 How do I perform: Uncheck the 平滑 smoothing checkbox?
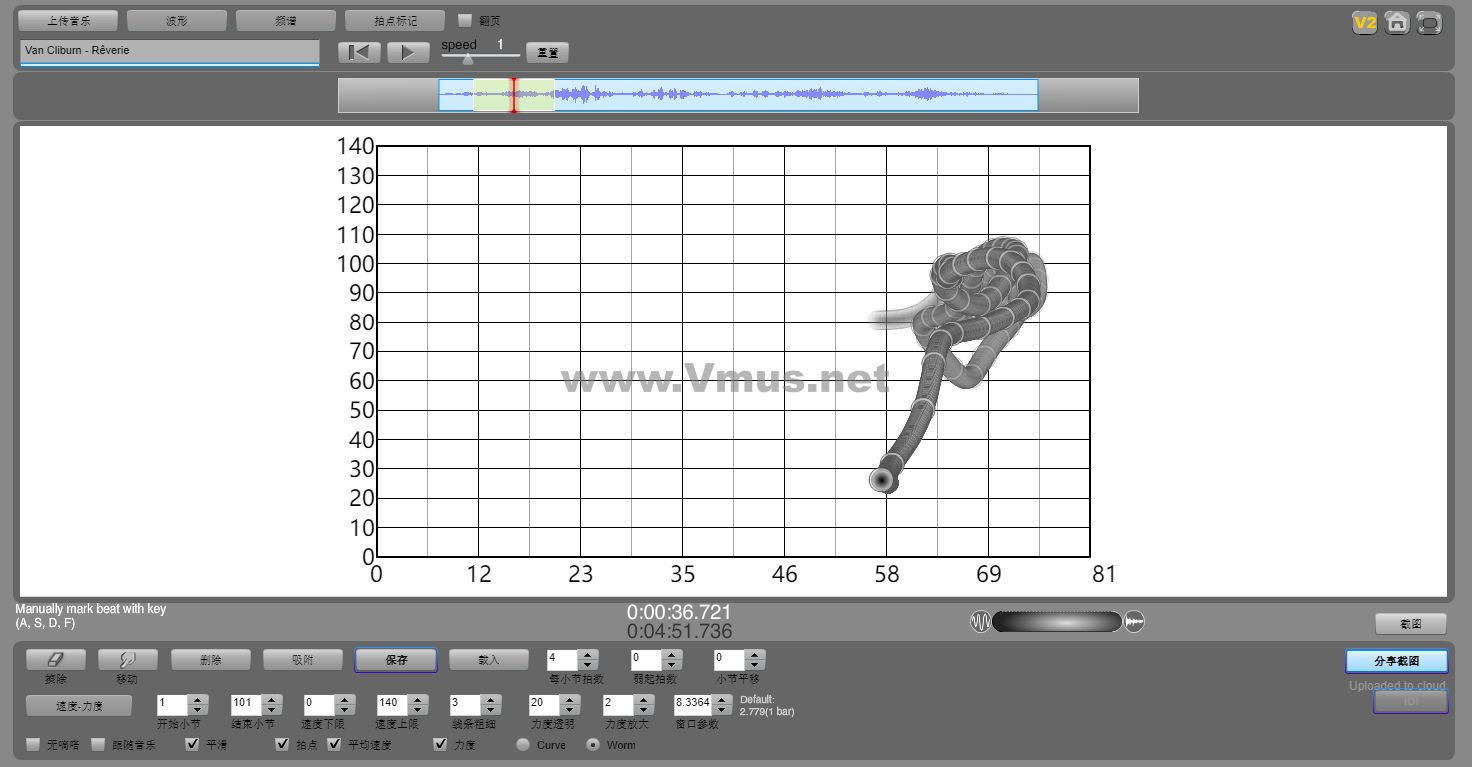193,745
